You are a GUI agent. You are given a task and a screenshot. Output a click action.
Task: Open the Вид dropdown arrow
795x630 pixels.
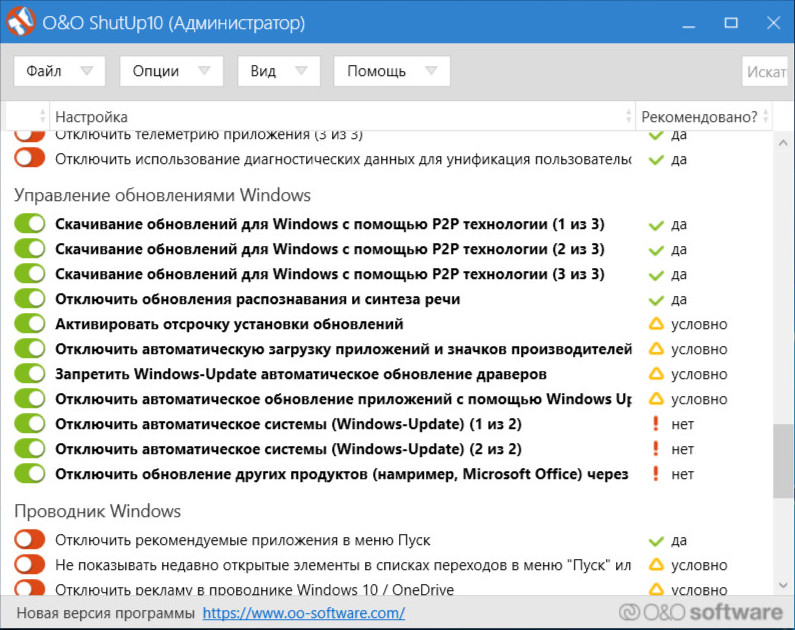pyautogui.click(x=301, y=71)
